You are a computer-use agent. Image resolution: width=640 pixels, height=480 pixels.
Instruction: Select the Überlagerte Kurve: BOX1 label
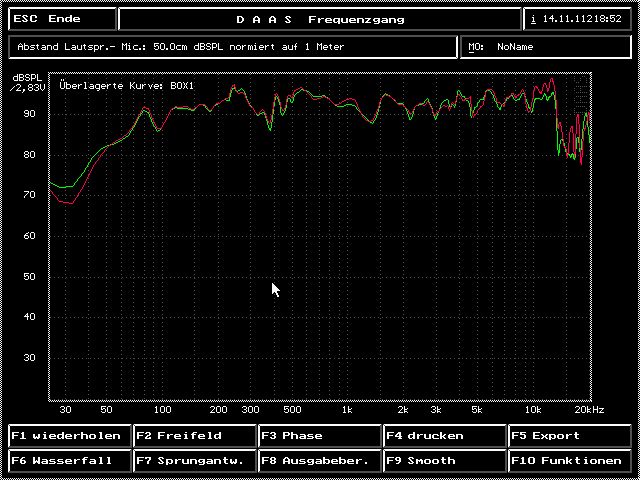coord(127,86)
